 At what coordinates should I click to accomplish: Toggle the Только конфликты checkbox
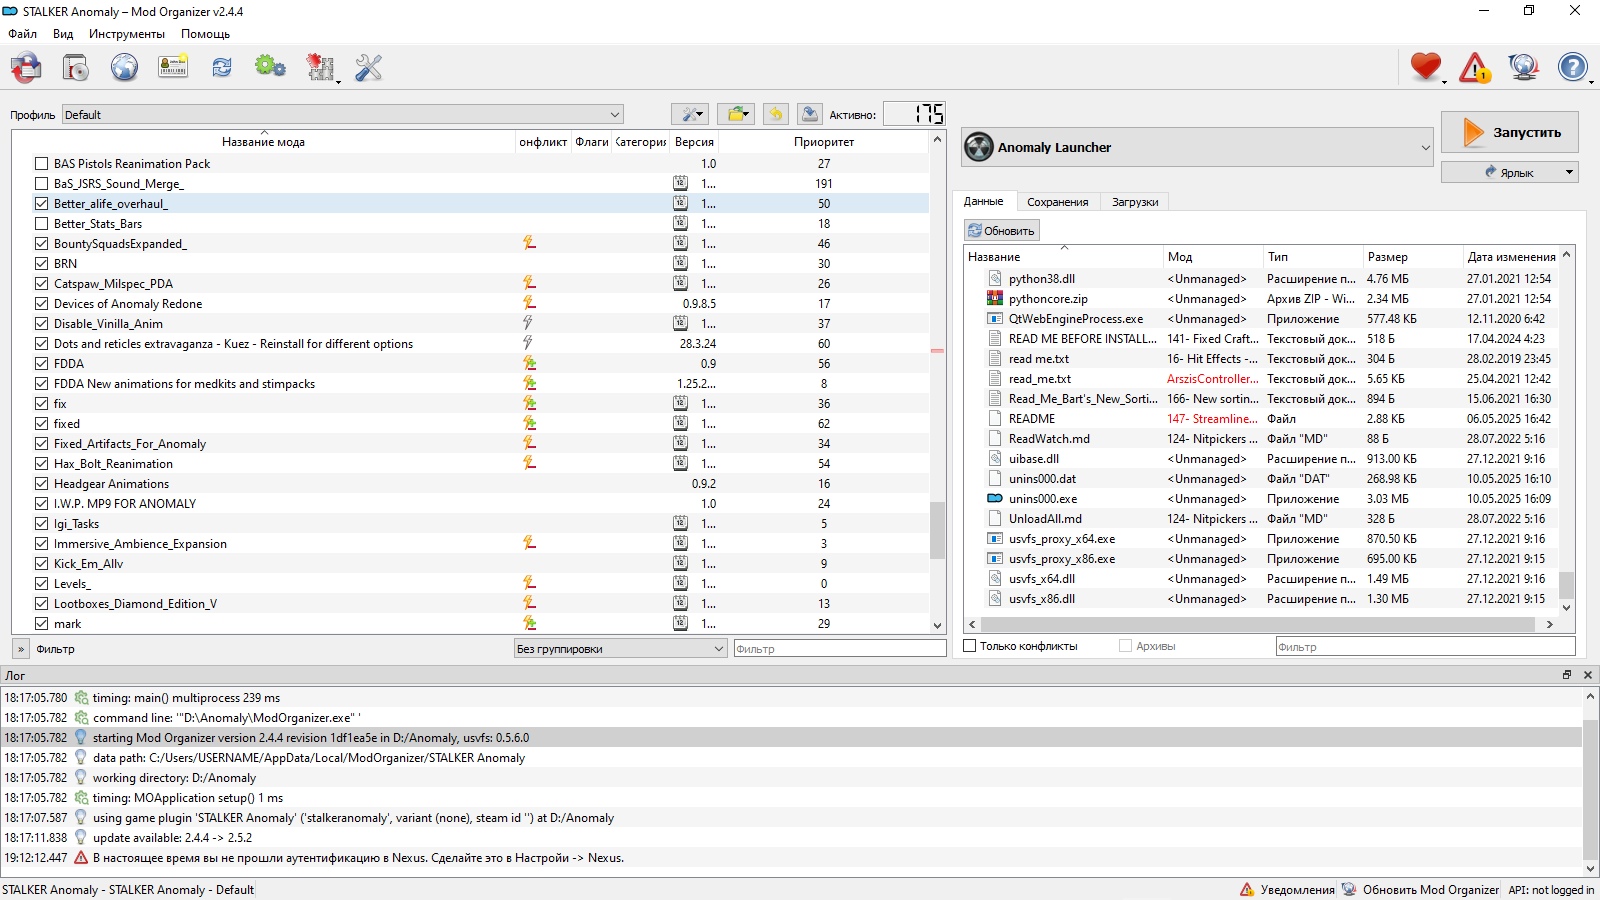click(969, 646)
